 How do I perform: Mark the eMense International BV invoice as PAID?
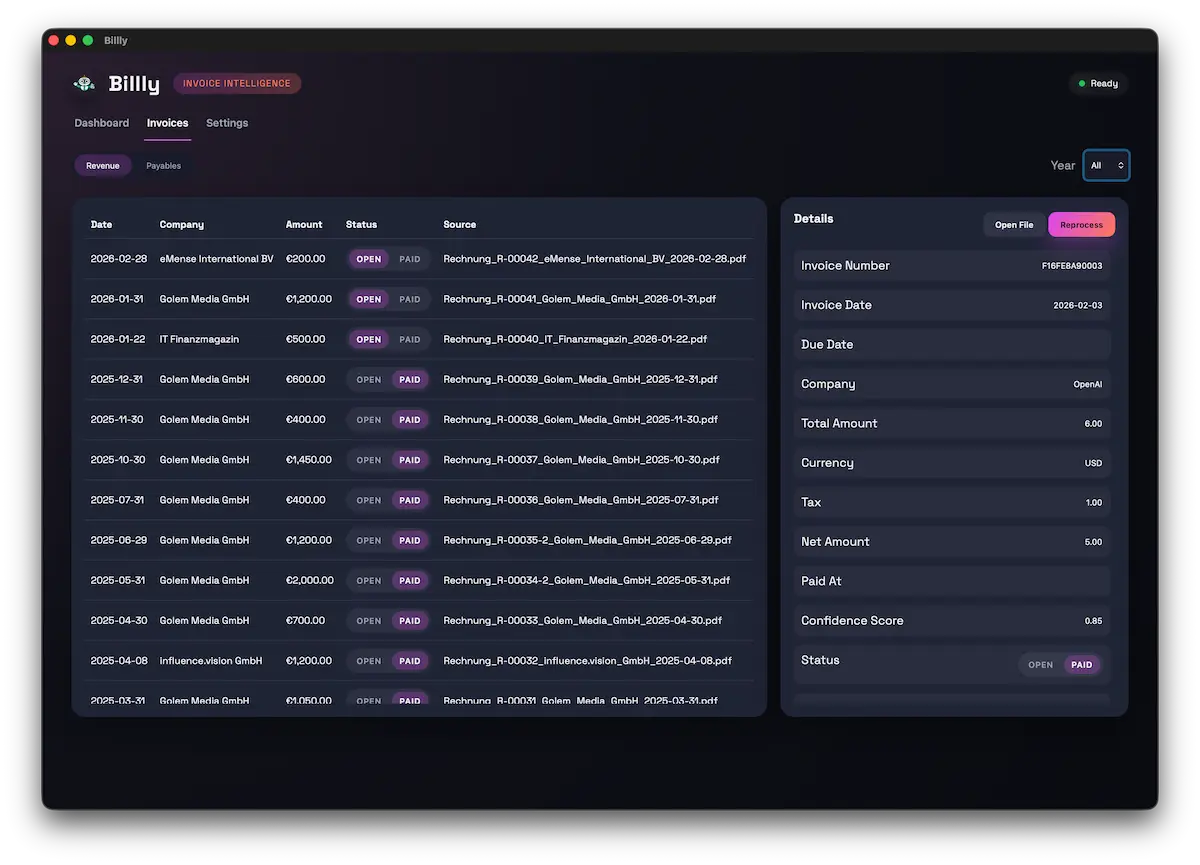(x=410, y=258)
